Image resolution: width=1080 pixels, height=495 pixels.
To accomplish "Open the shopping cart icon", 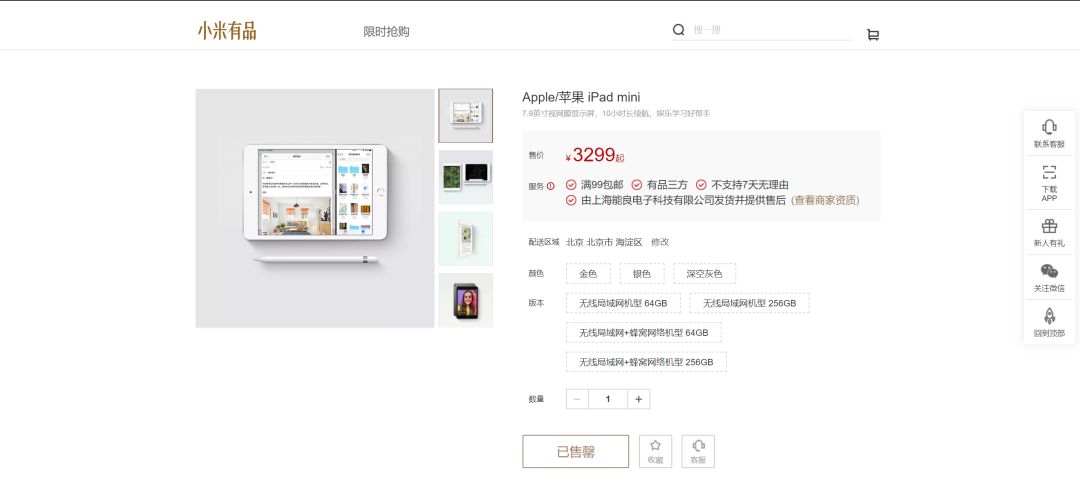I will (873, 34).
